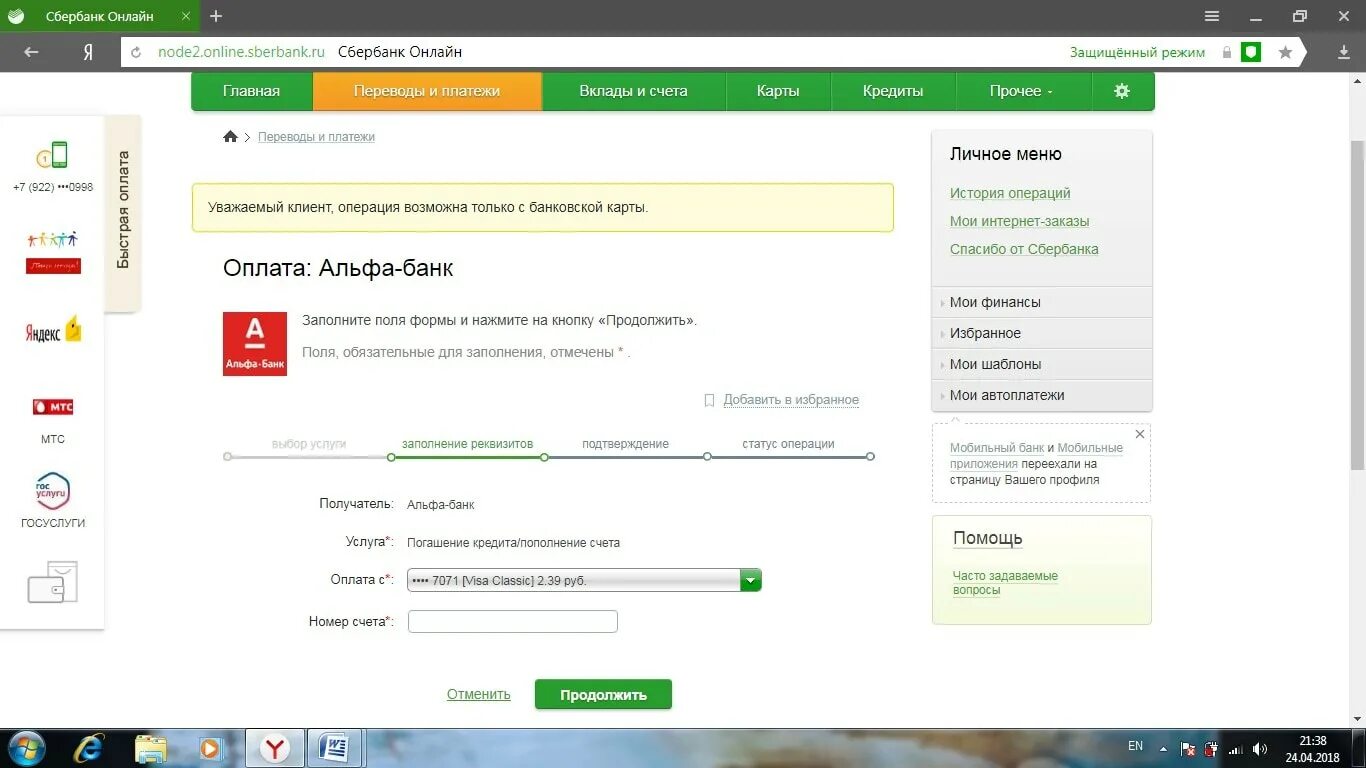Open browser downloads arrow icon
This screenshot has width=1366, height=768.
pyautogui.click(x=1344, y=52)
